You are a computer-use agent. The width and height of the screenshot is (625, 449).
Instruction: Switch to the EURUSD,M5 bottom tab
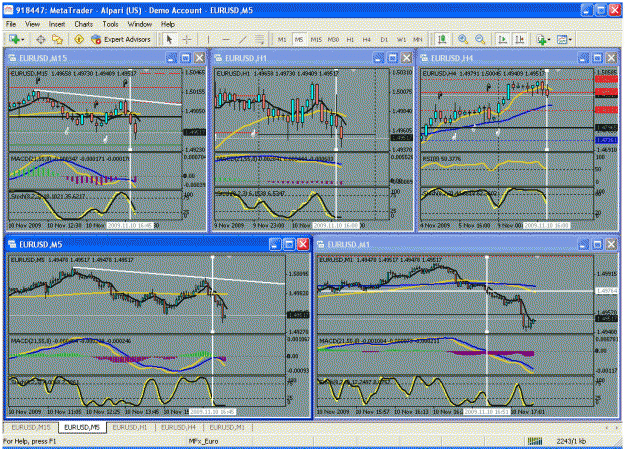82,427
